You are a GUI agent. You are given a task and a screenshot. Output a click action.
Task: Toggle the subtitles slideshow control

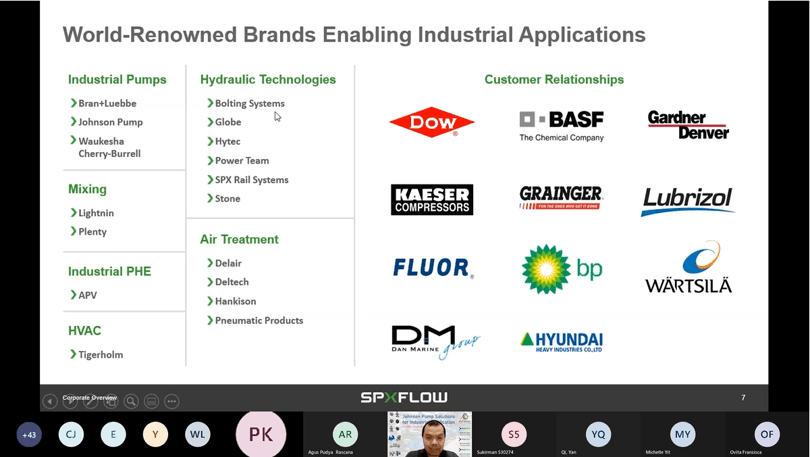coord(151,401)
